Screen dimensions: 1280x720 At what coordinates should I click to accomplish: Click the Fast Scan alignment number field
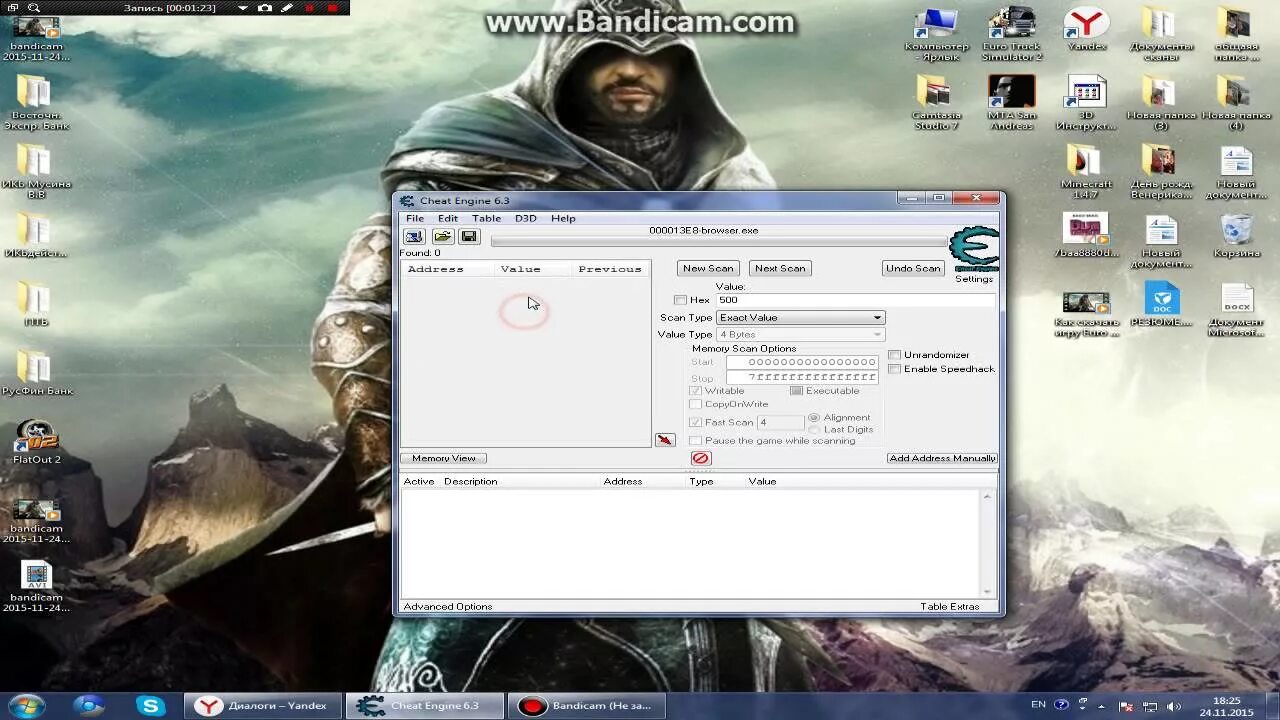coord(780,422)
